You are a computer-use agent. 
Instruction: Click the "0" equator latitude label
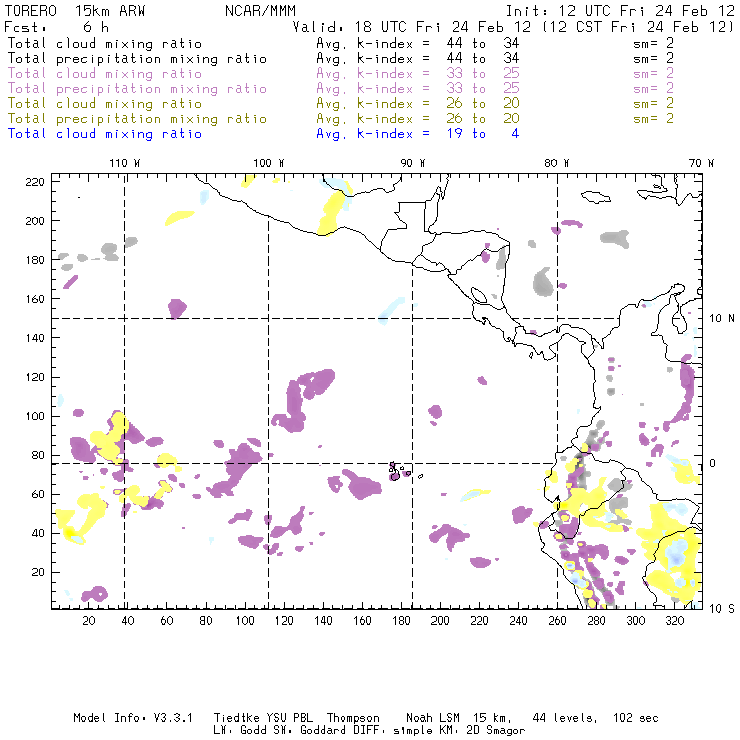pyautogui.click(x=713, y=463)
